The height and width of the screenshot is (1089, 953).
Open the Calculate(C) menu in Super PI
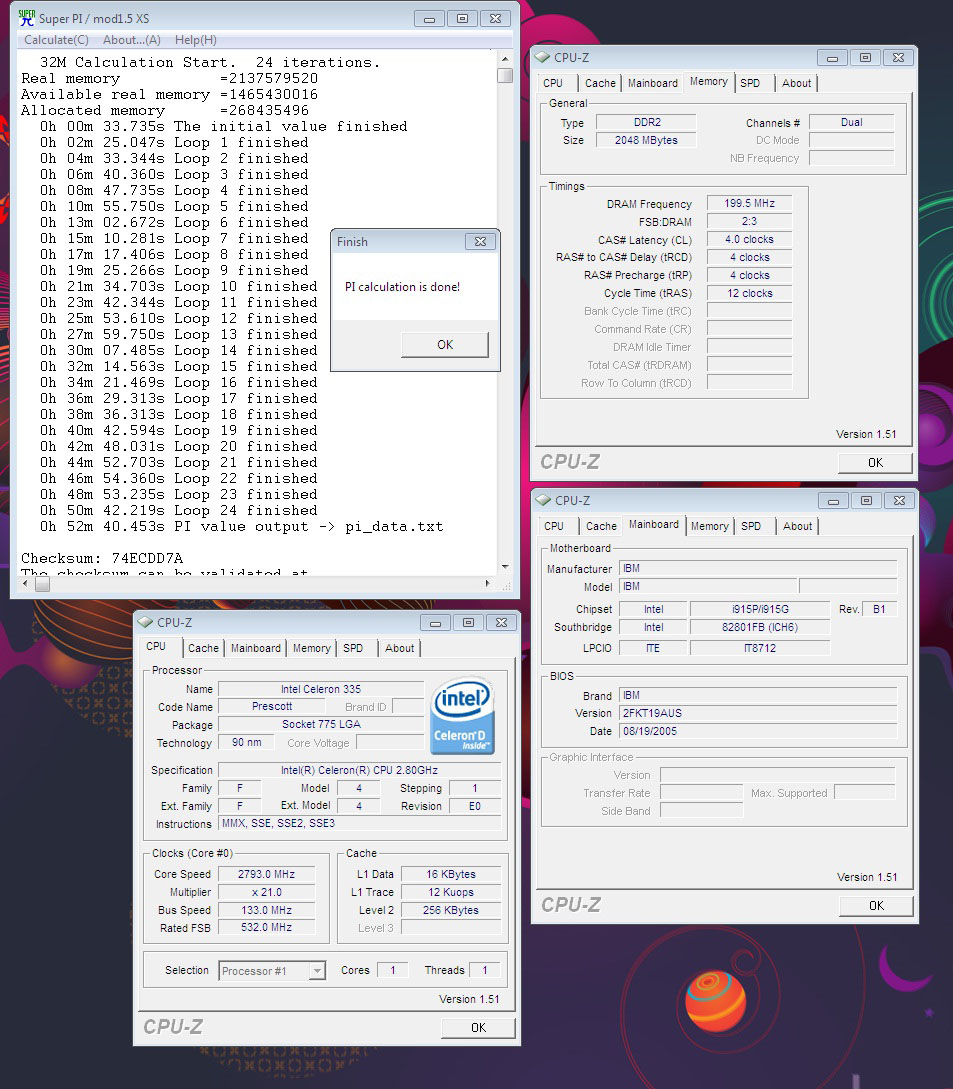pos(56,40)
